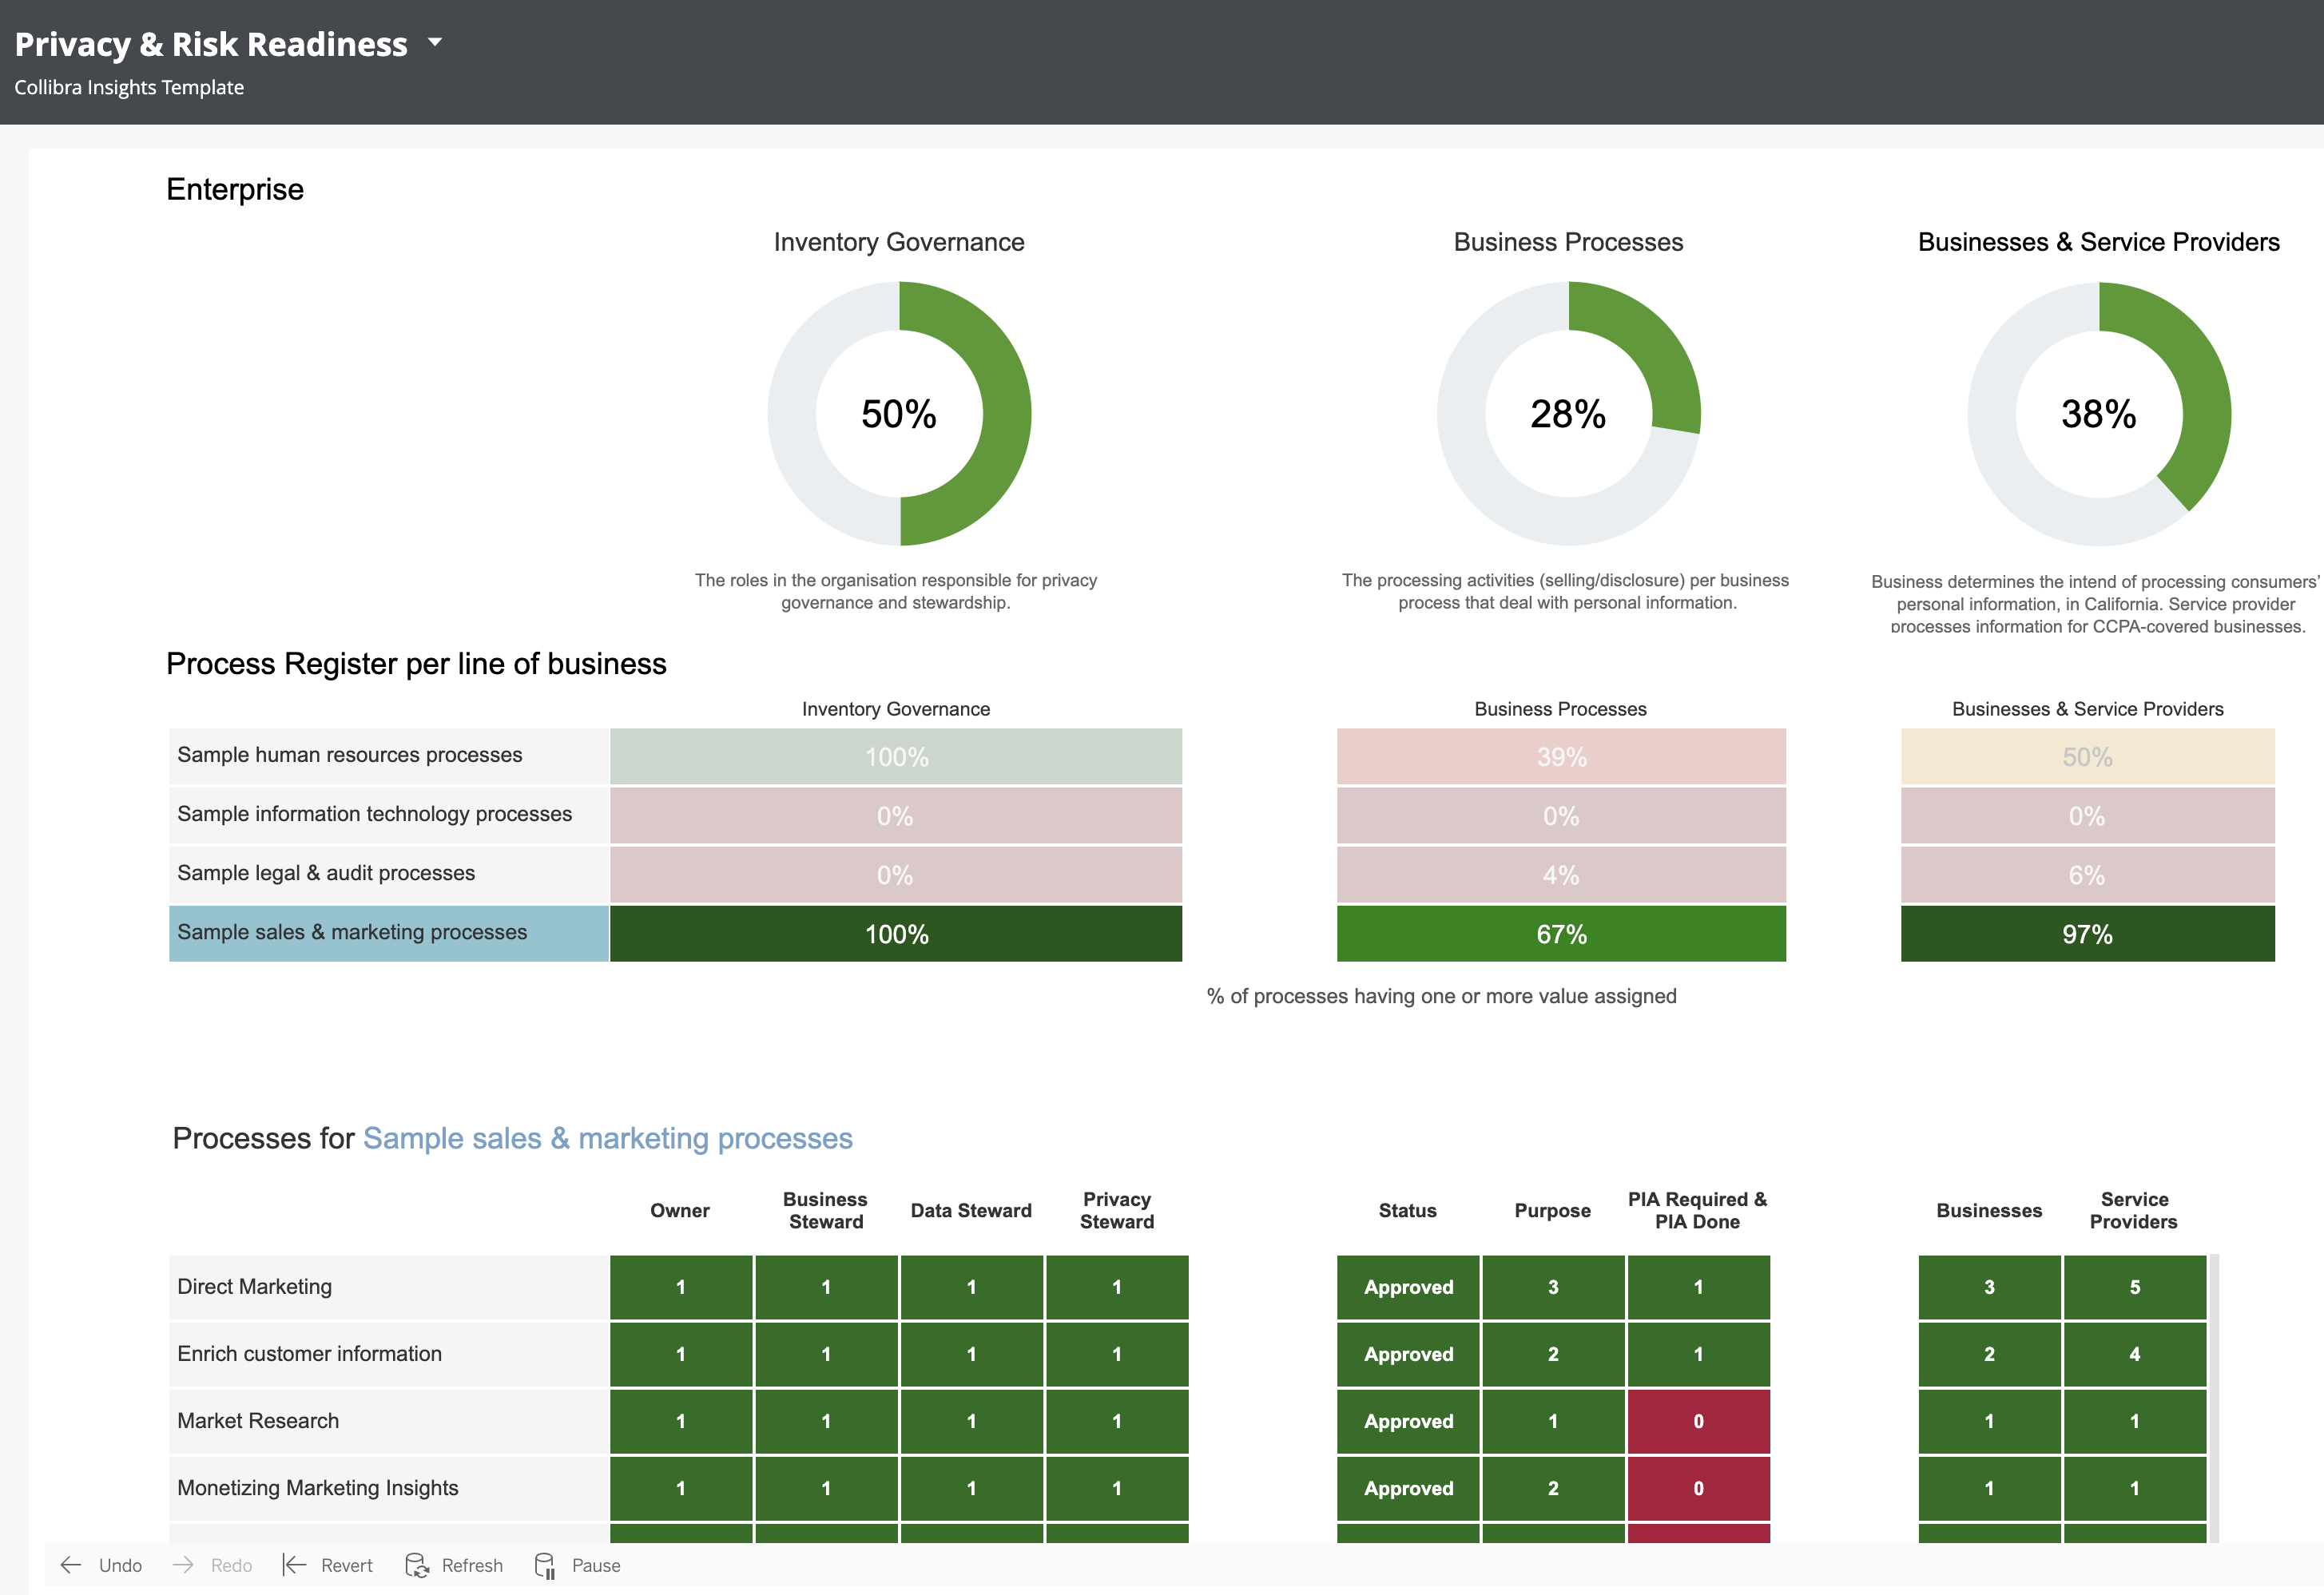Open the Privacy & Risk Readiness dropdown arrow
The width and height of the screenshot is (2324, 1595).
435,43
